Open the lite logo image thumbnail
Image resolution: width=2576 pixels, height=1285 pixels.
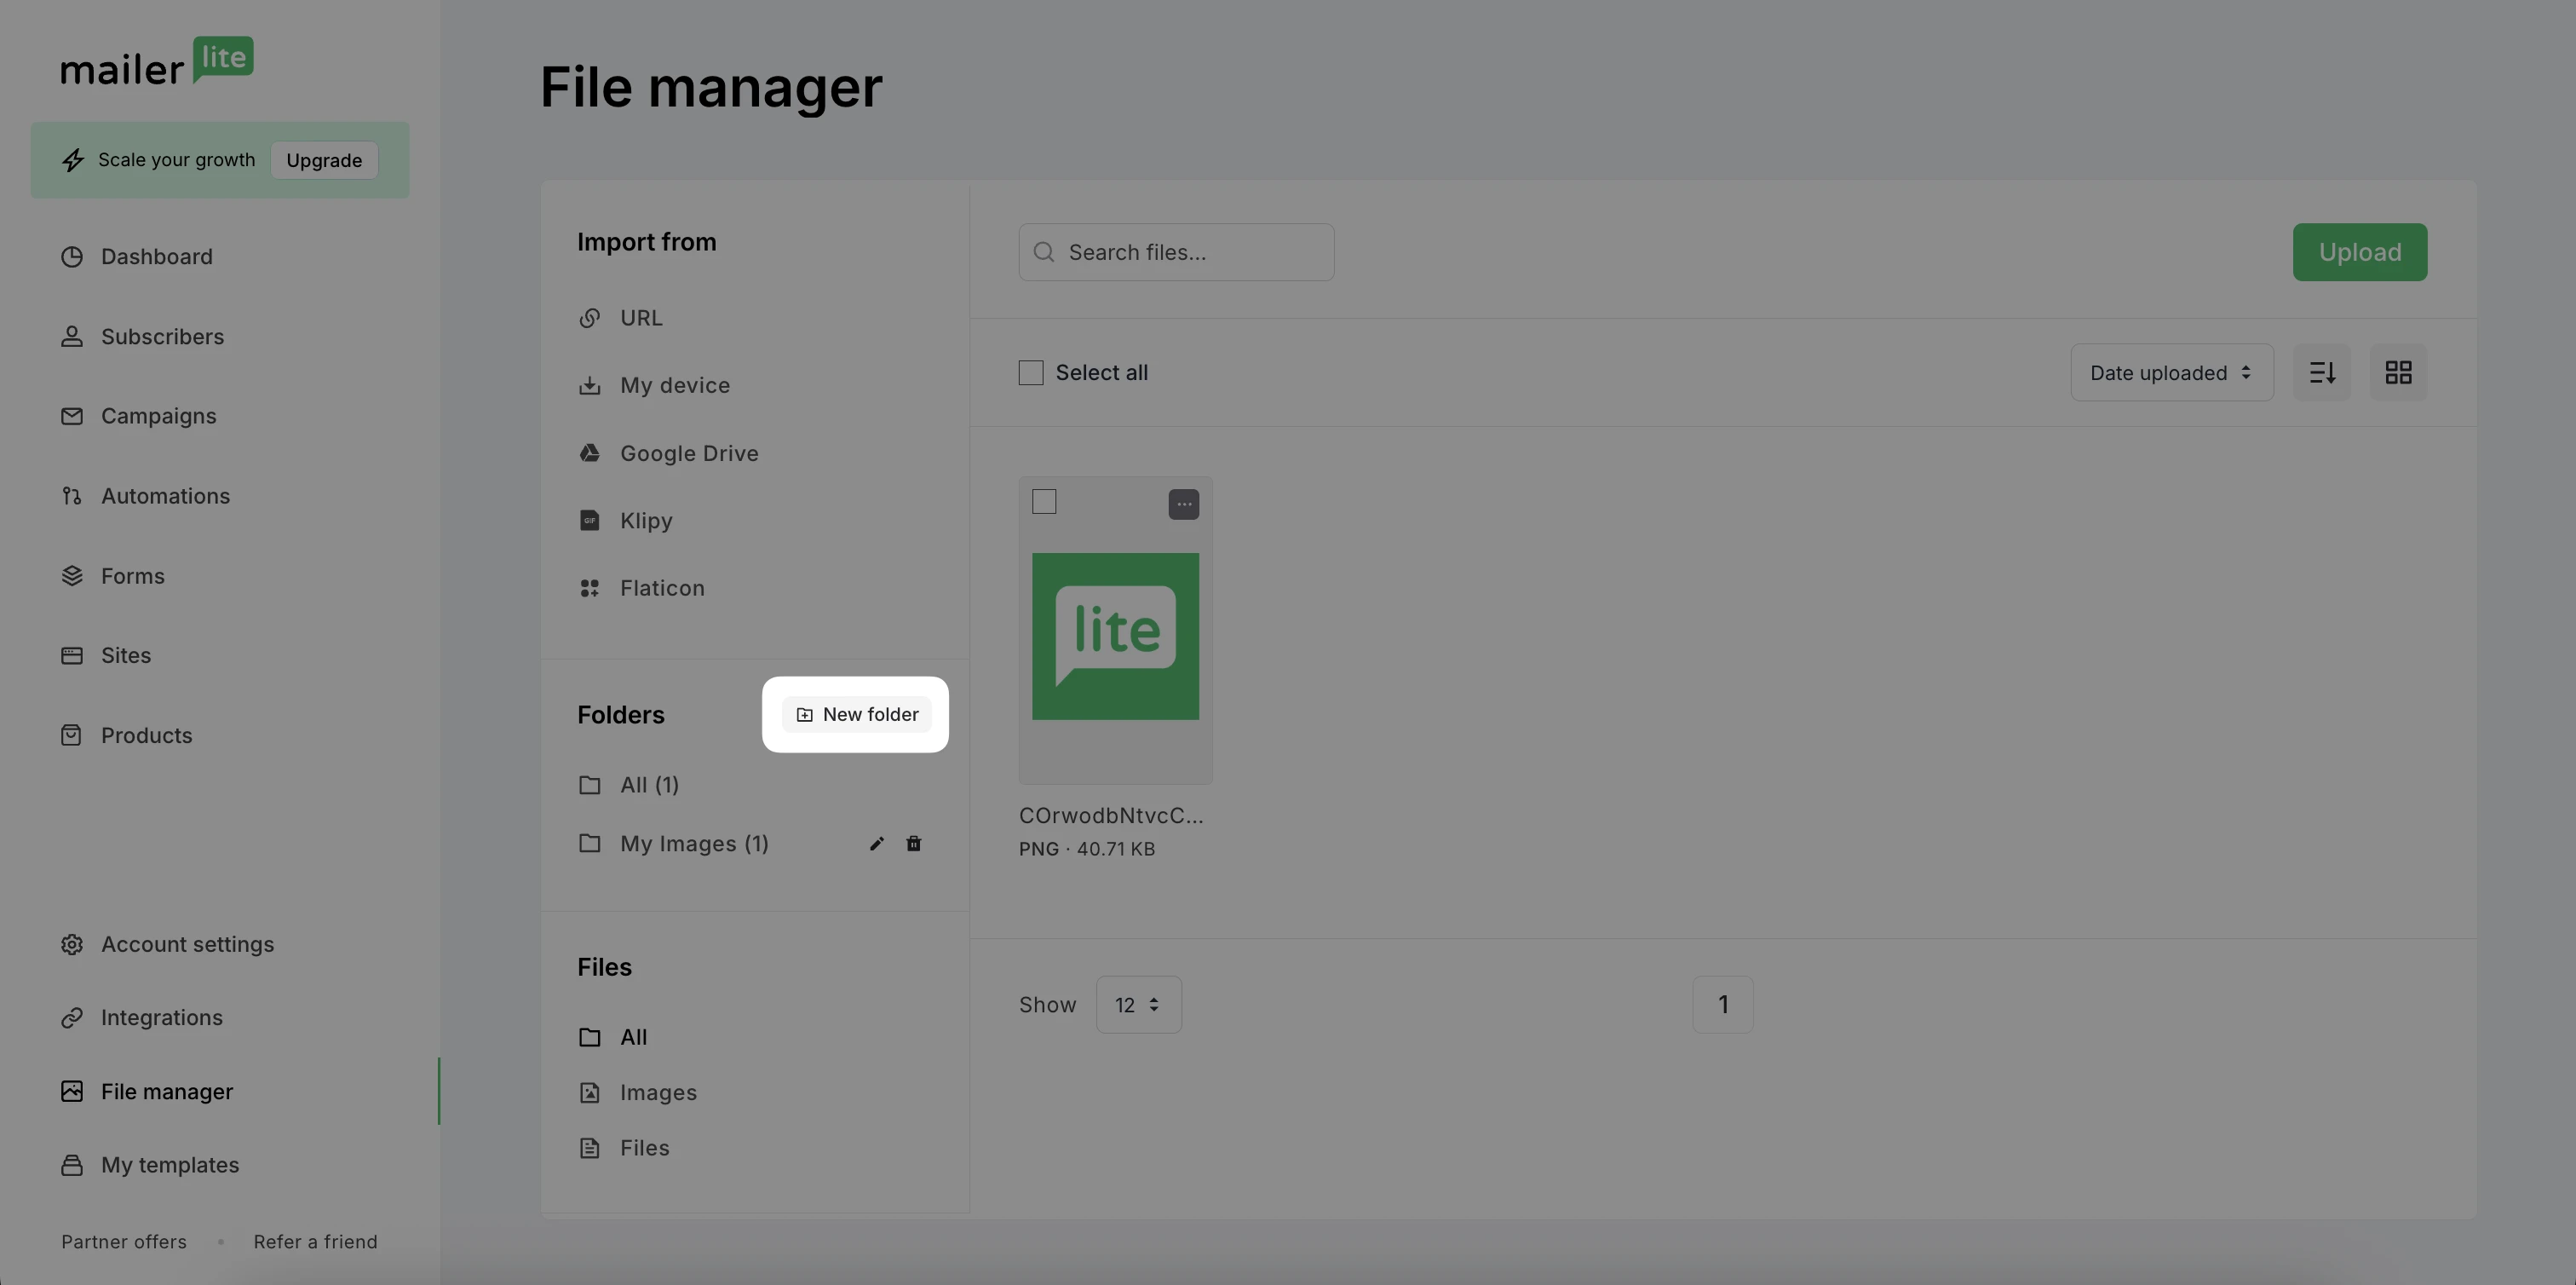tap(1115, 637)
